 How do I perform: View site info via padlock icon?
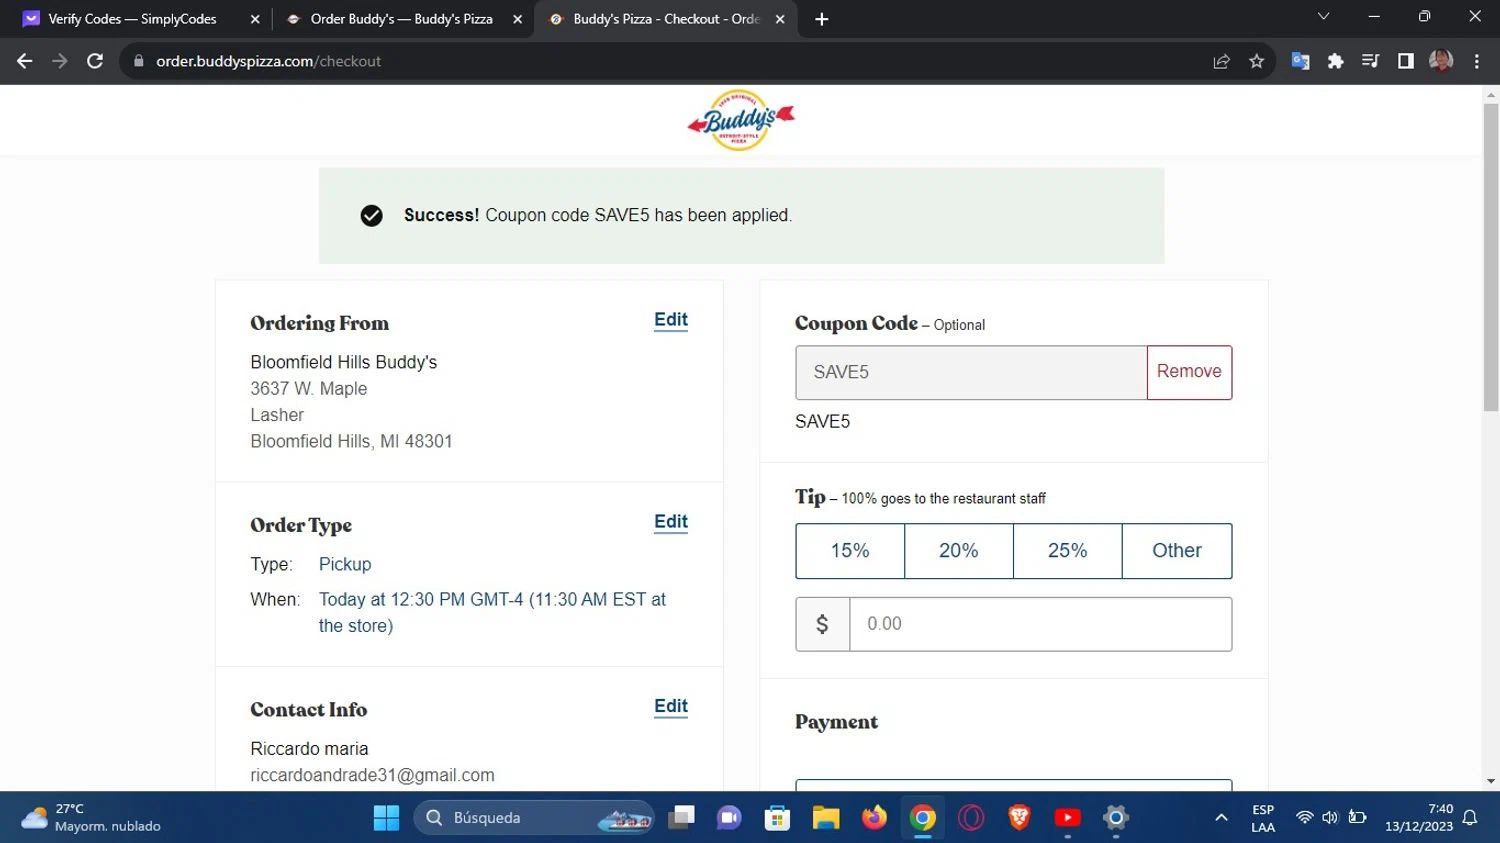[138, 61]
